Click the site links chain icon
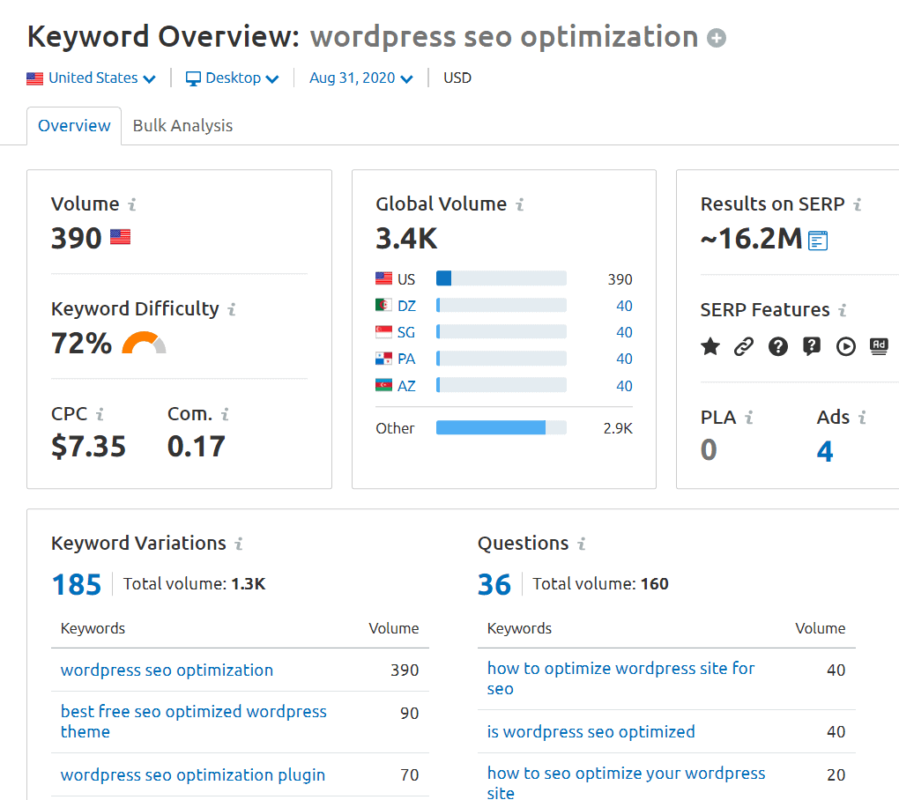 pos(744,346)
